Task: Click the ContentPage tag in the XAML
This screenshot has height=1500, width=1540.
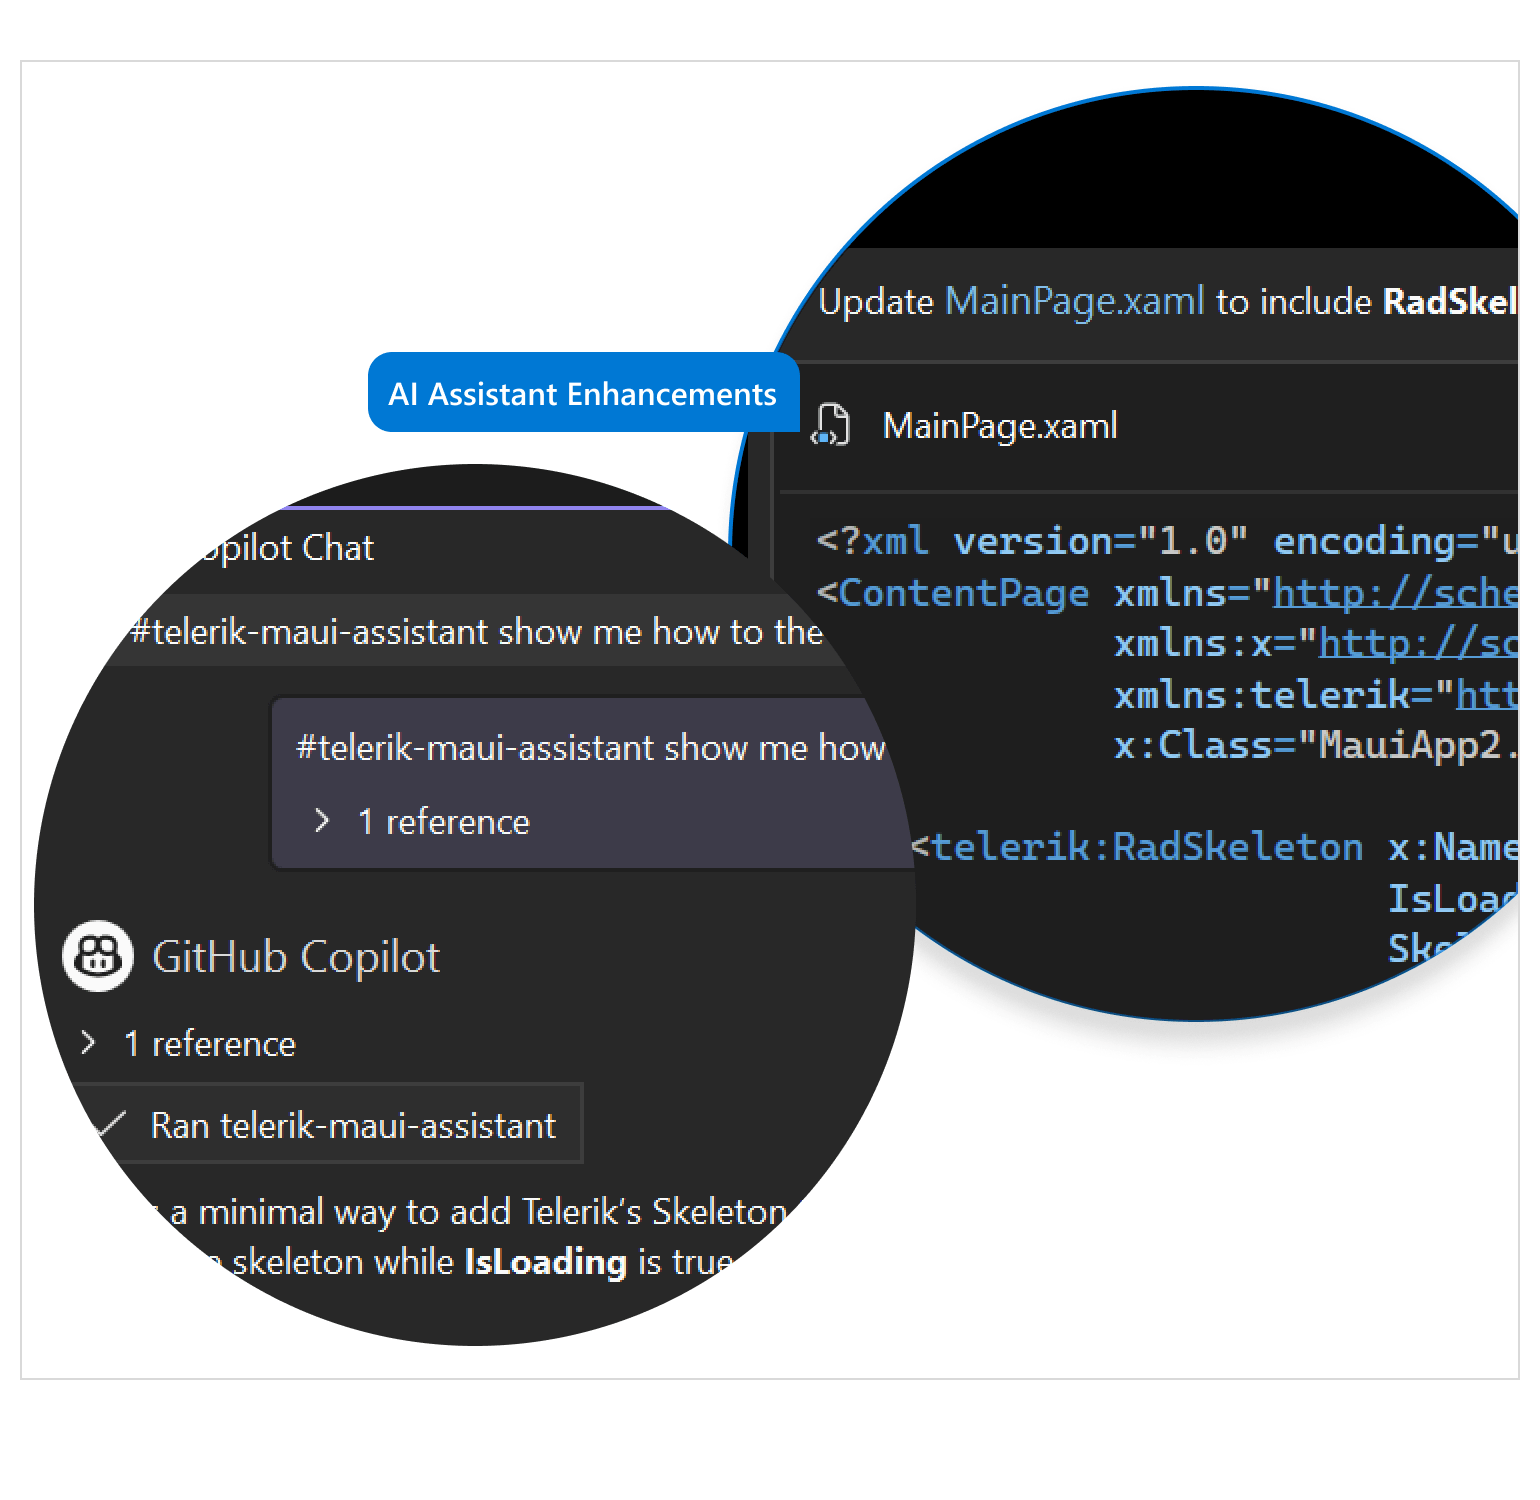Action: [x=961, y=592]
